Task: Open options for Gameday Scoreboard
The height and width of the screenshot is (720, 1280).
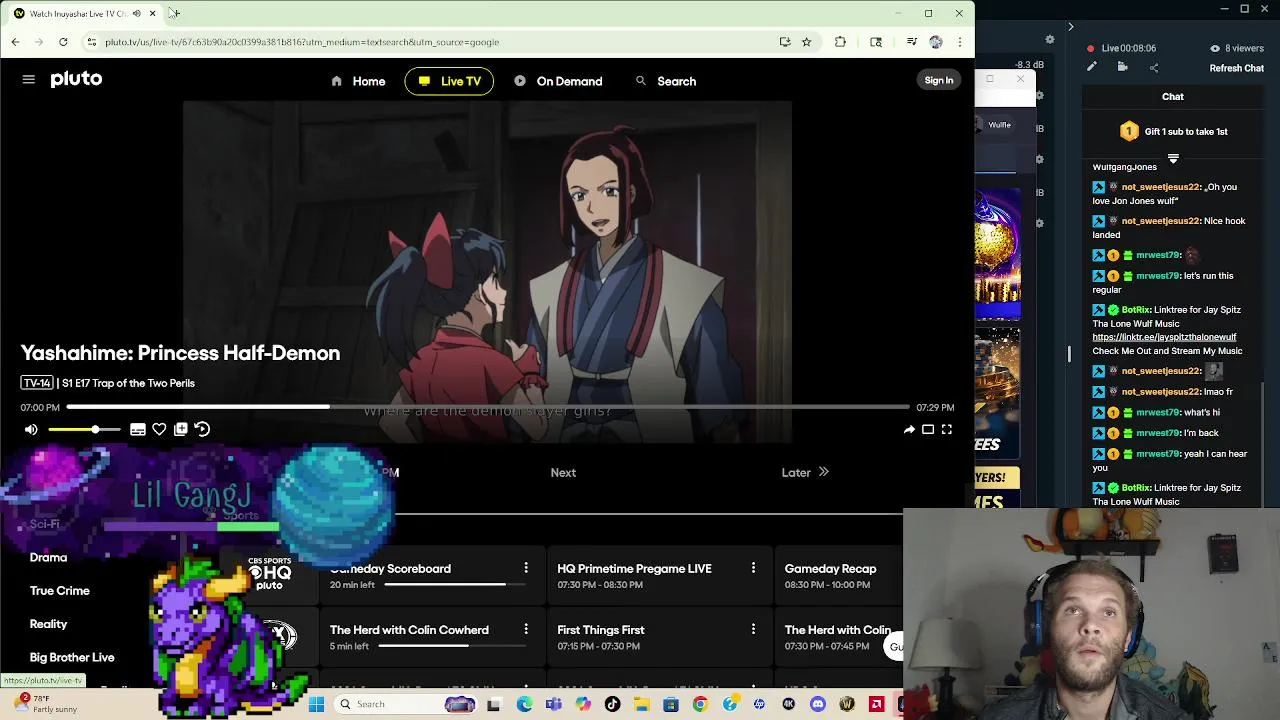Action: tap(526, 568)
